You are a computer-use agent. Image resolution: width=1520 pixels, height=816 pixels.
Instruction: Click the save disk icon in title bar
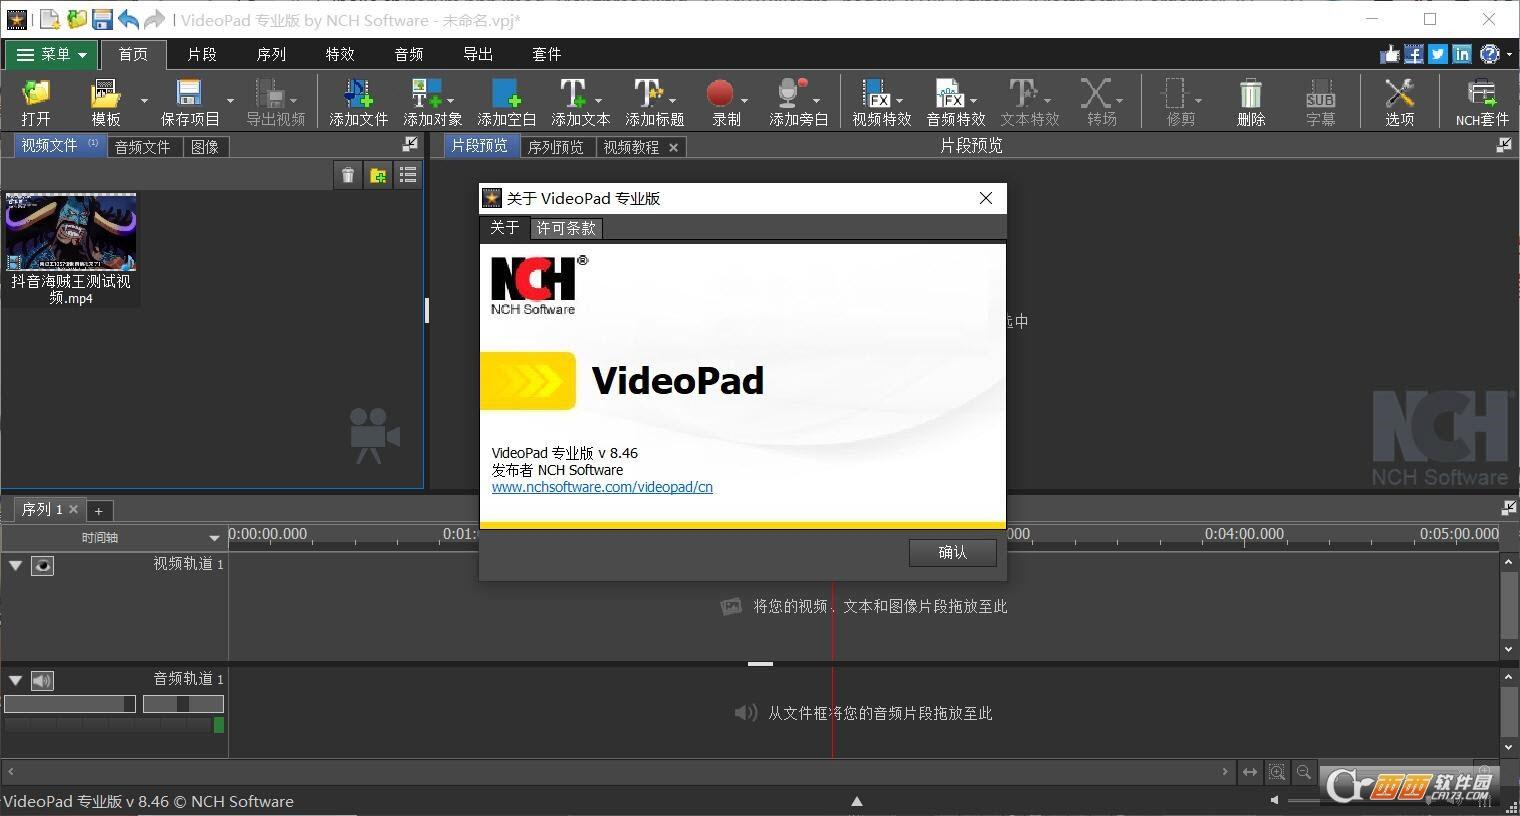(x=102, y=19)
